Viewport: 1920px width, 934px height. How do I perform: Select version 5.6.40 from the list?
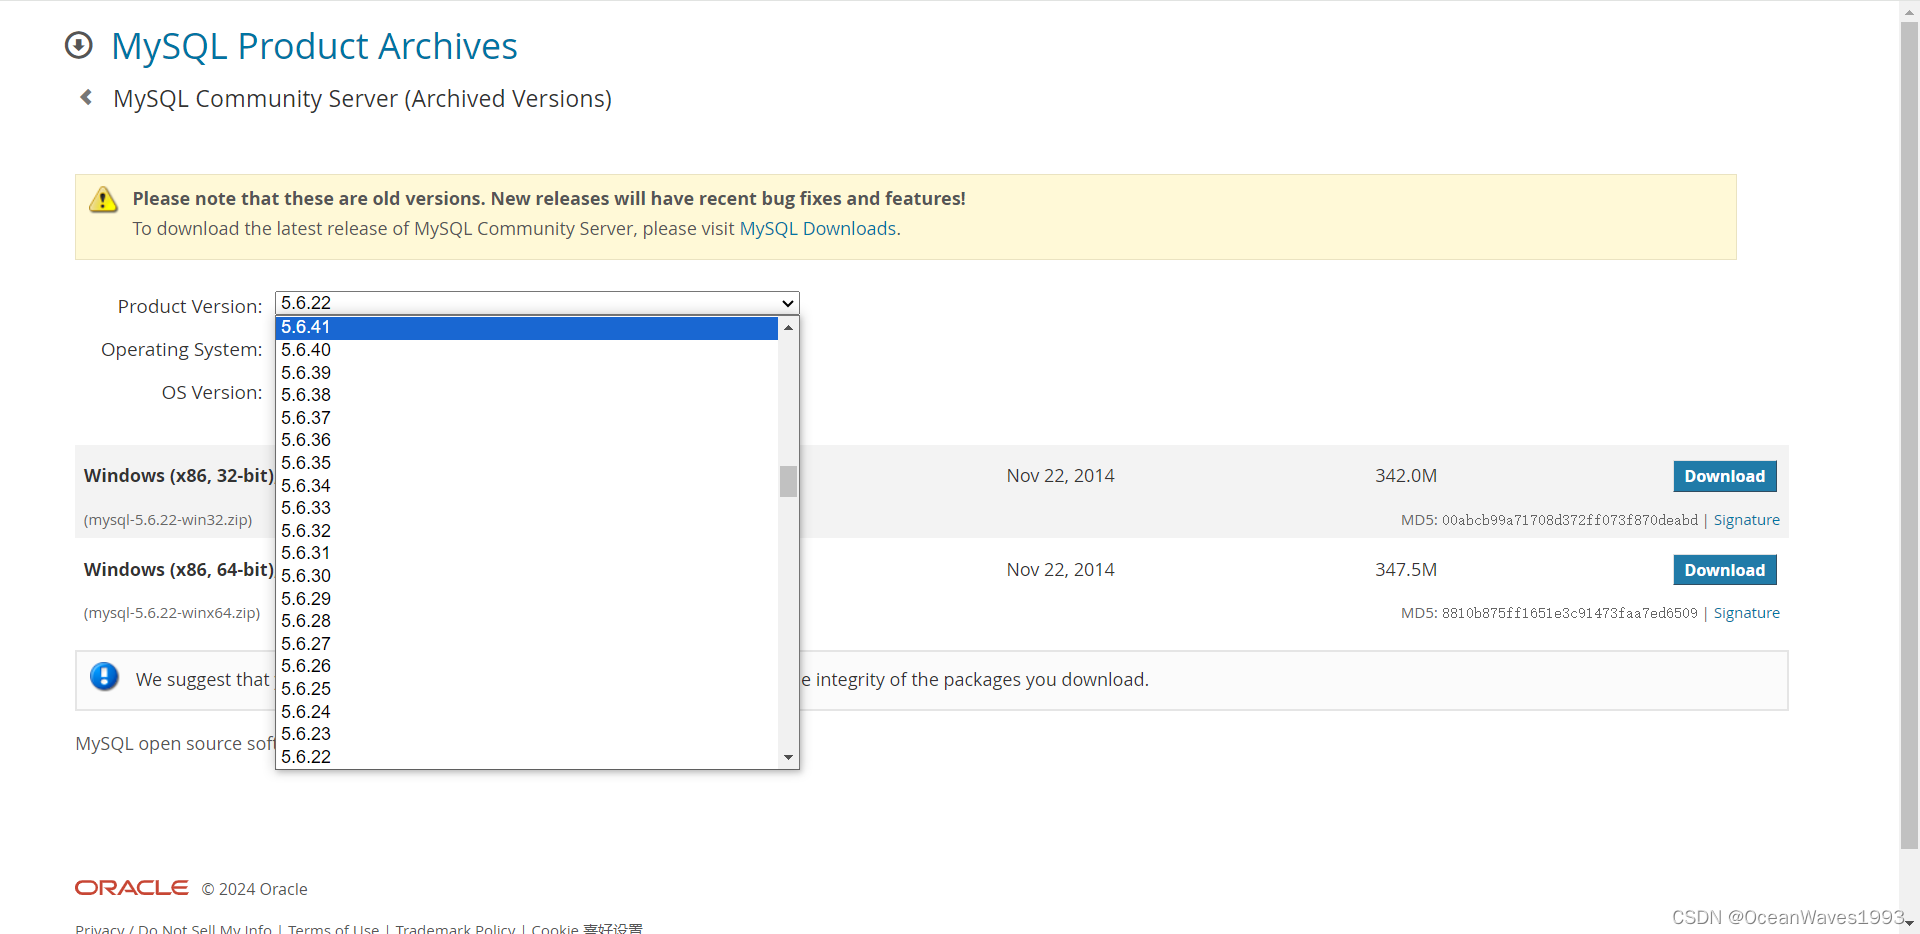click(527, 350)
